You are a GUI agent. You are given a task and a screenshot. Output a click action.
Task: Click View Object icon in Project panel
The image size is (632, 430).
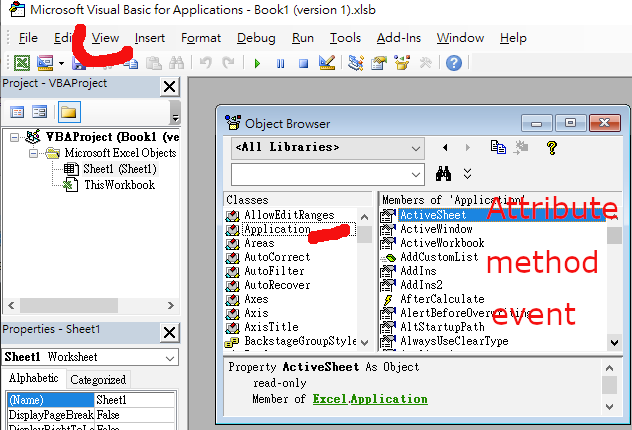point(40,112)
